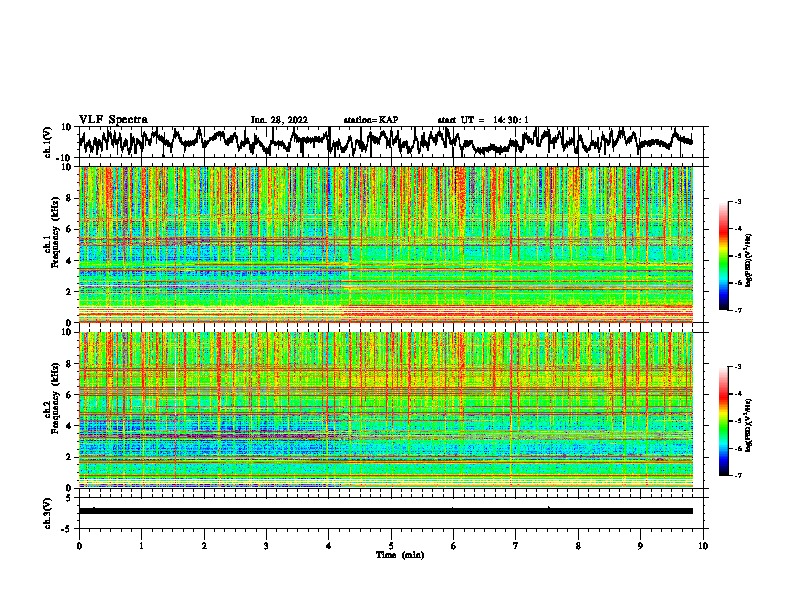Screen dimensions: 792x612
Task: Click the "-3" label on ch.1 colorbar
Action: tap(737, 201)
